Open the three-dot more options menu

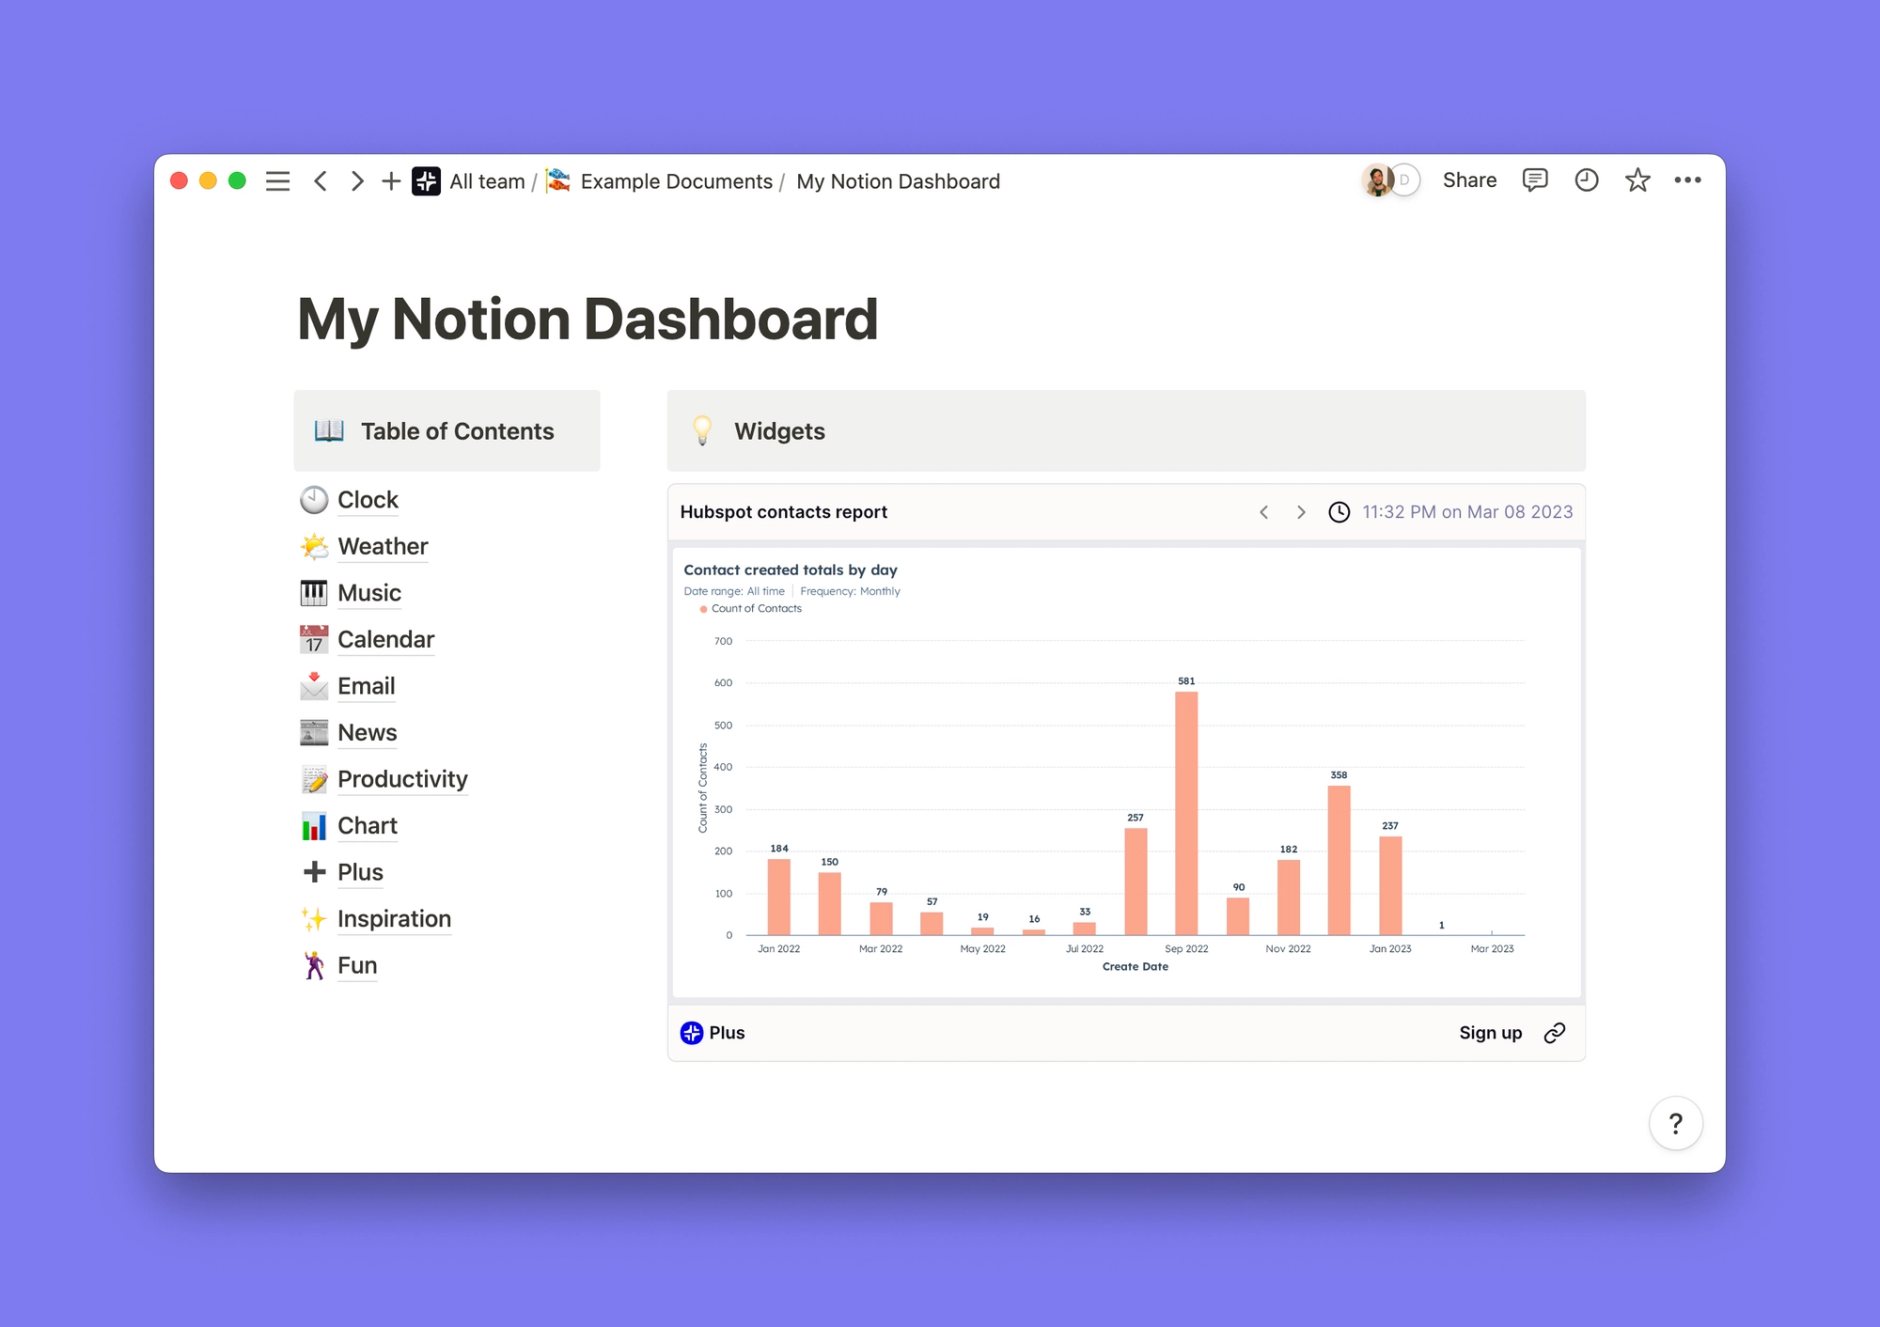point(1688,180)
